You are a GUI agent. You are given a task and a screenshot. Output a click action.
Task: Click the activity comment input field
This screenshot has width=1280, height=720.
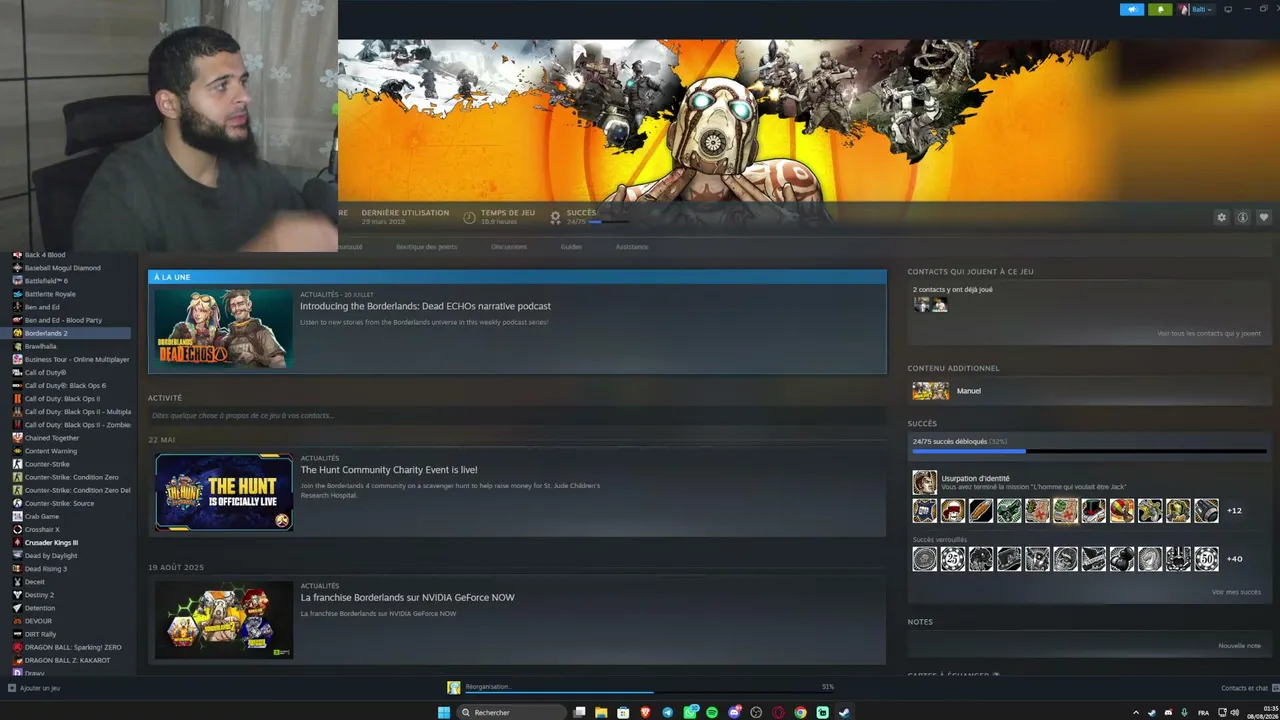517,415
